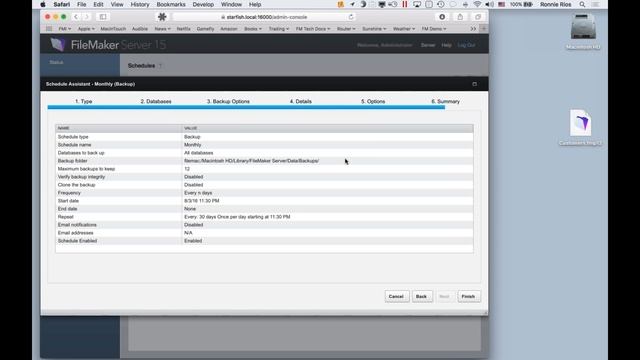This screenshot has width=640, height=360.
Task: Expand the FMI bookmarks folder
Action: click(x=64, y=29)
